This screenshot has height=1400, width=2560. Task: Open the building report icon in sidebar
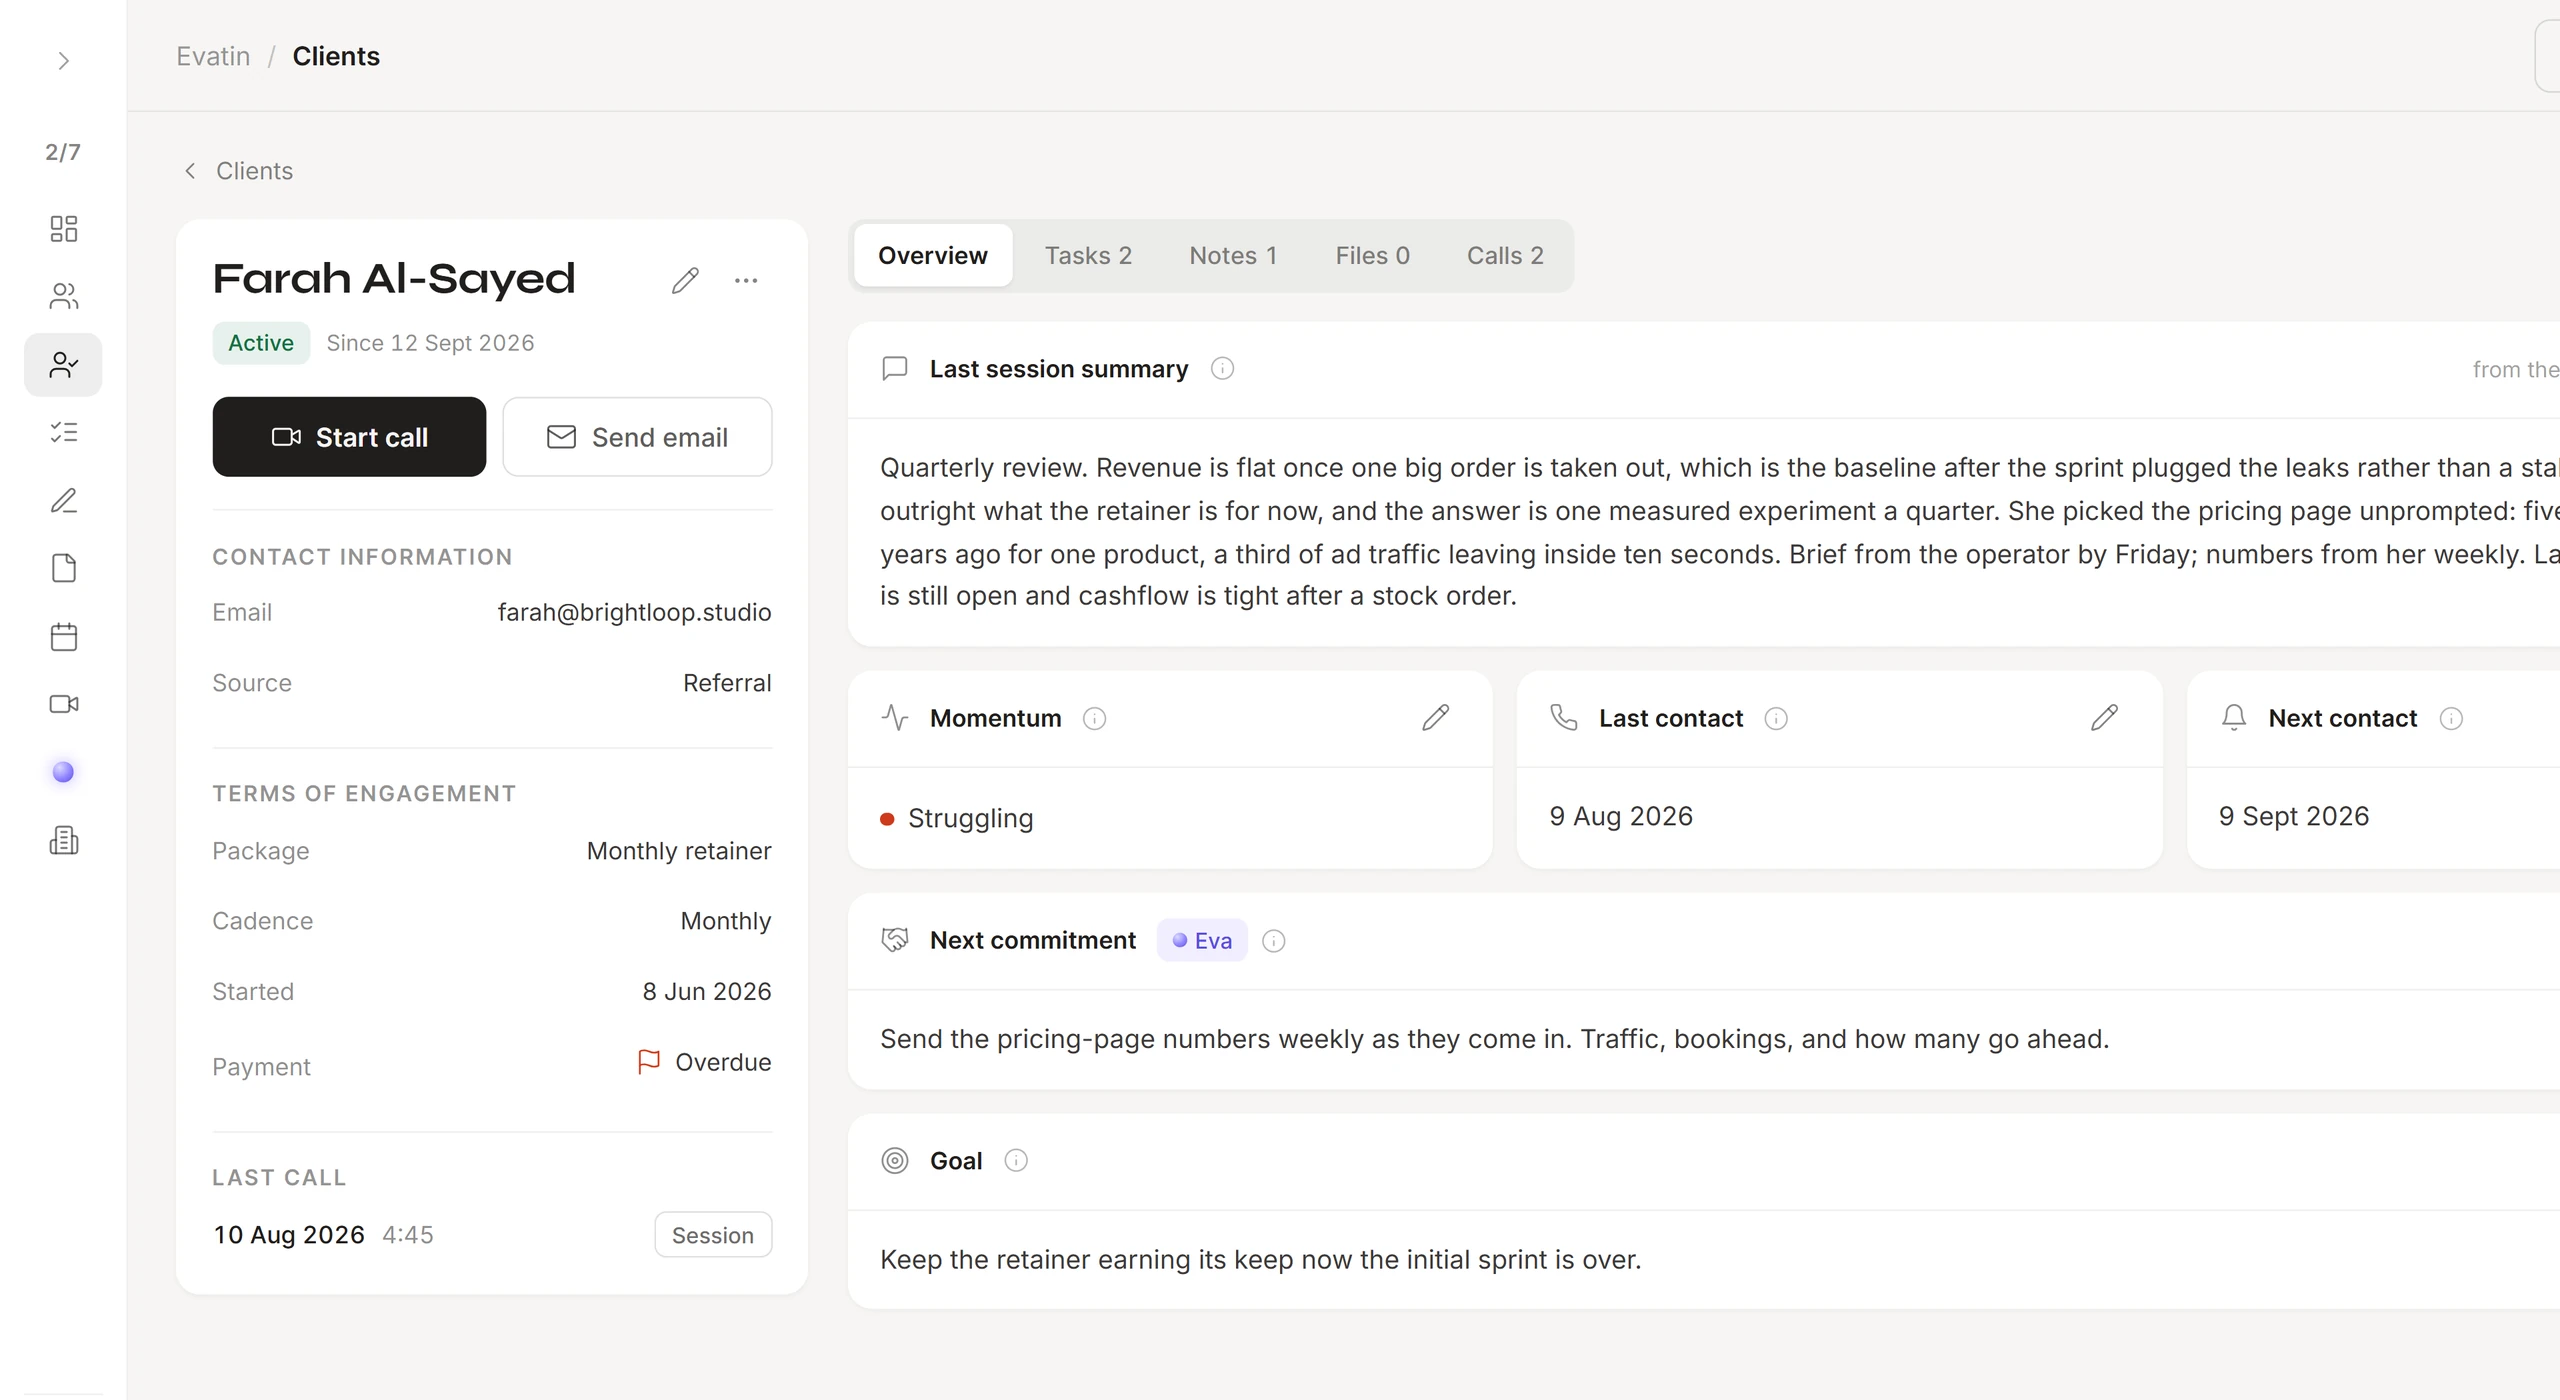[63, 840]
